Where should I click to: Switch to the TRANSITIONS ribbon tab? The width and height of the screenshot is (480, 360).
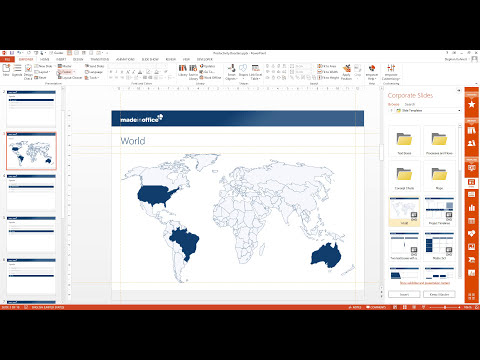[x=100, y=59]
